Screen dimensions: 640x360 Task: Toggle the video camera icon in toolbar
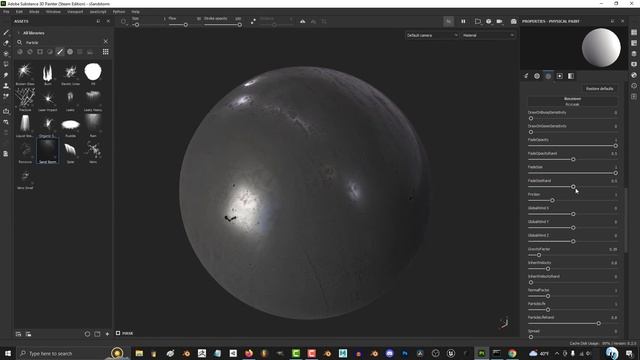[499, 21]
